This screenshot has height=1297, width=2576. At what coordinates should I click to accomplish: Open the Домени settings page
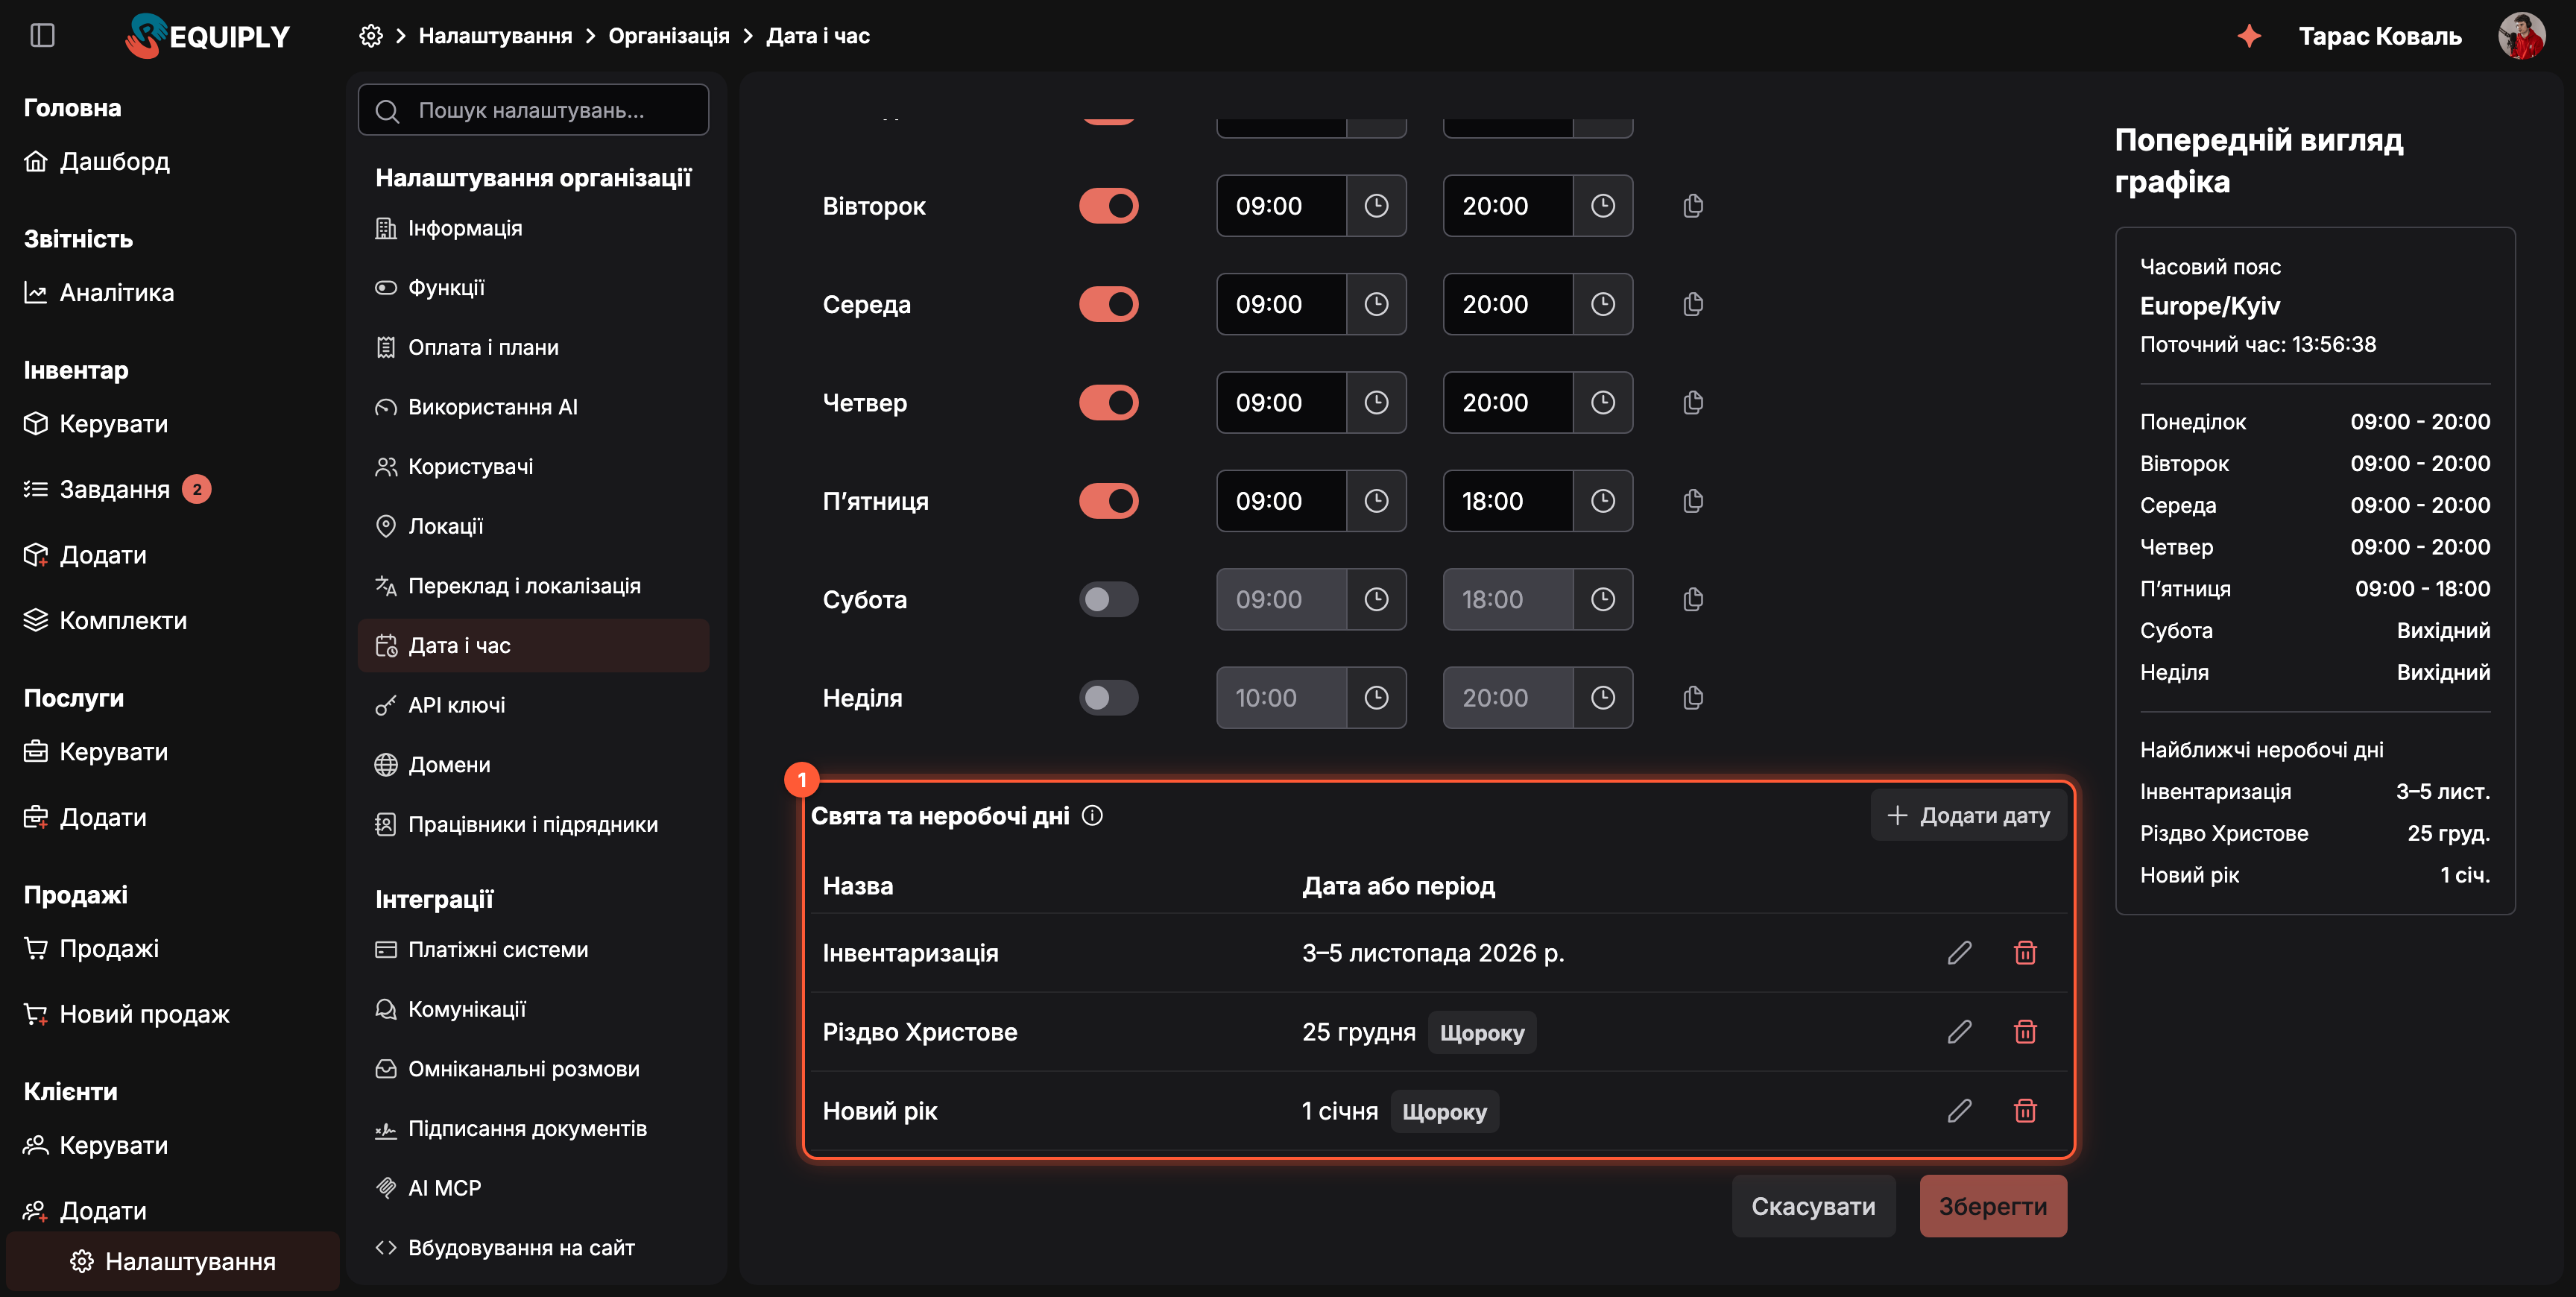(x=533, y=765)
